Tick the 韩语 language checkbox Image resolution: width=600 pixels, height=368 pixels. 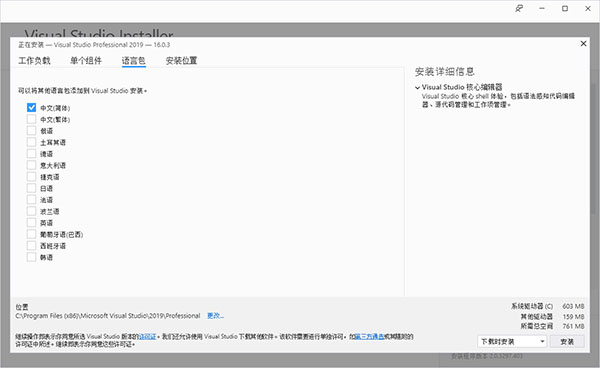click(x=31, y=257)
